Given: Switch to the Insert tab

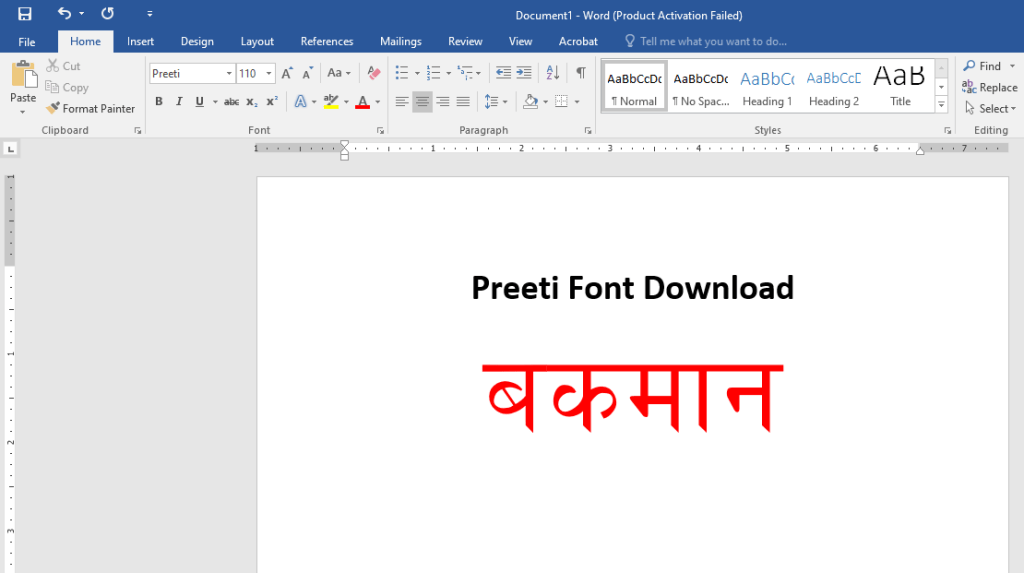Looking at the screenshot, I should [140, 41].
